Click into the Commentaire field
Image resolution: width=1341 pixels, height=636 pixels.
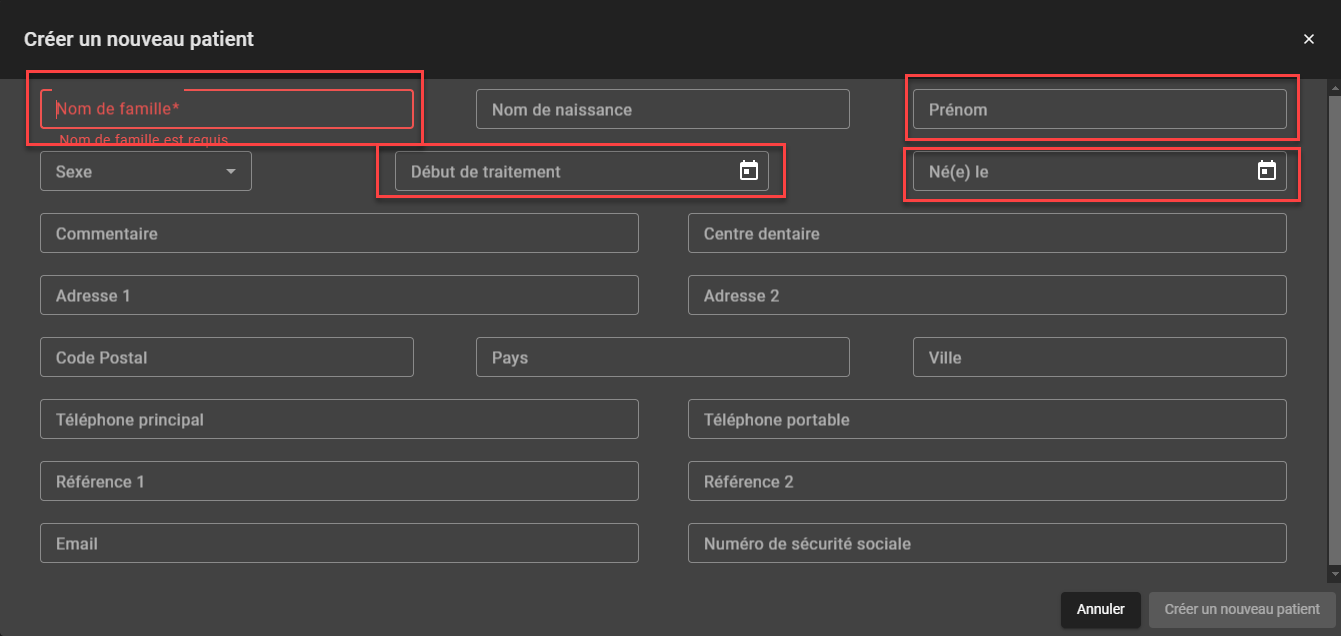(x=339, y=233)
